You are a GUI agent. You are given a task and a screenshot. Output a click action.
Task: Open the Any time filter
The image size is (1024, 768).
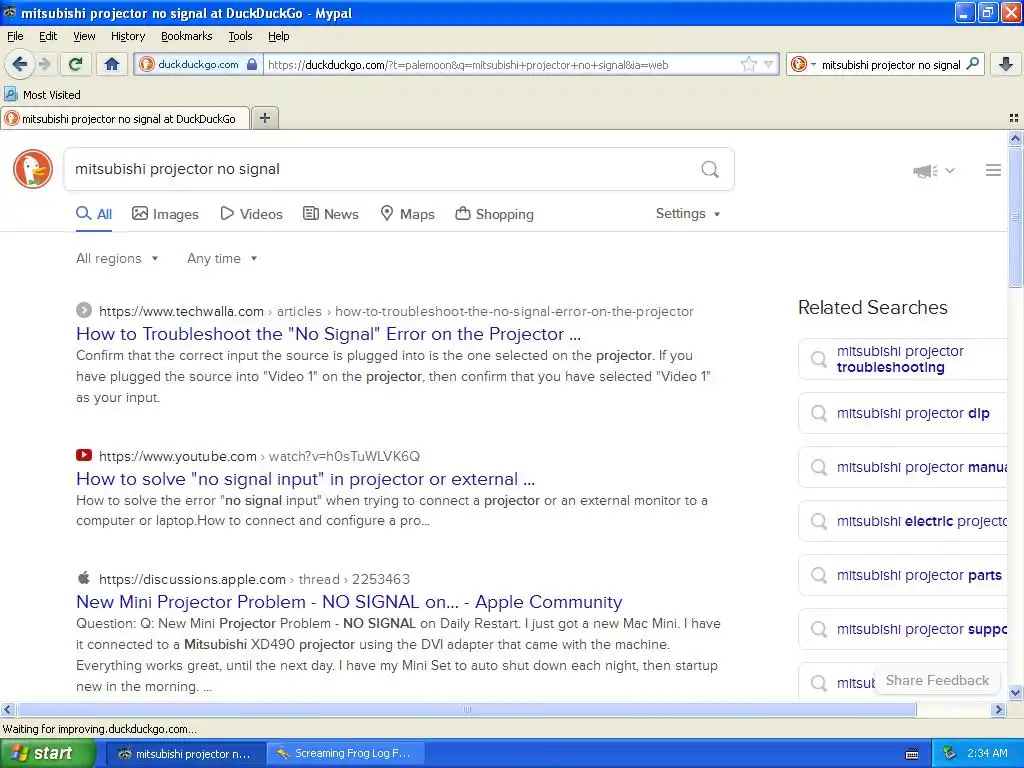222,259
